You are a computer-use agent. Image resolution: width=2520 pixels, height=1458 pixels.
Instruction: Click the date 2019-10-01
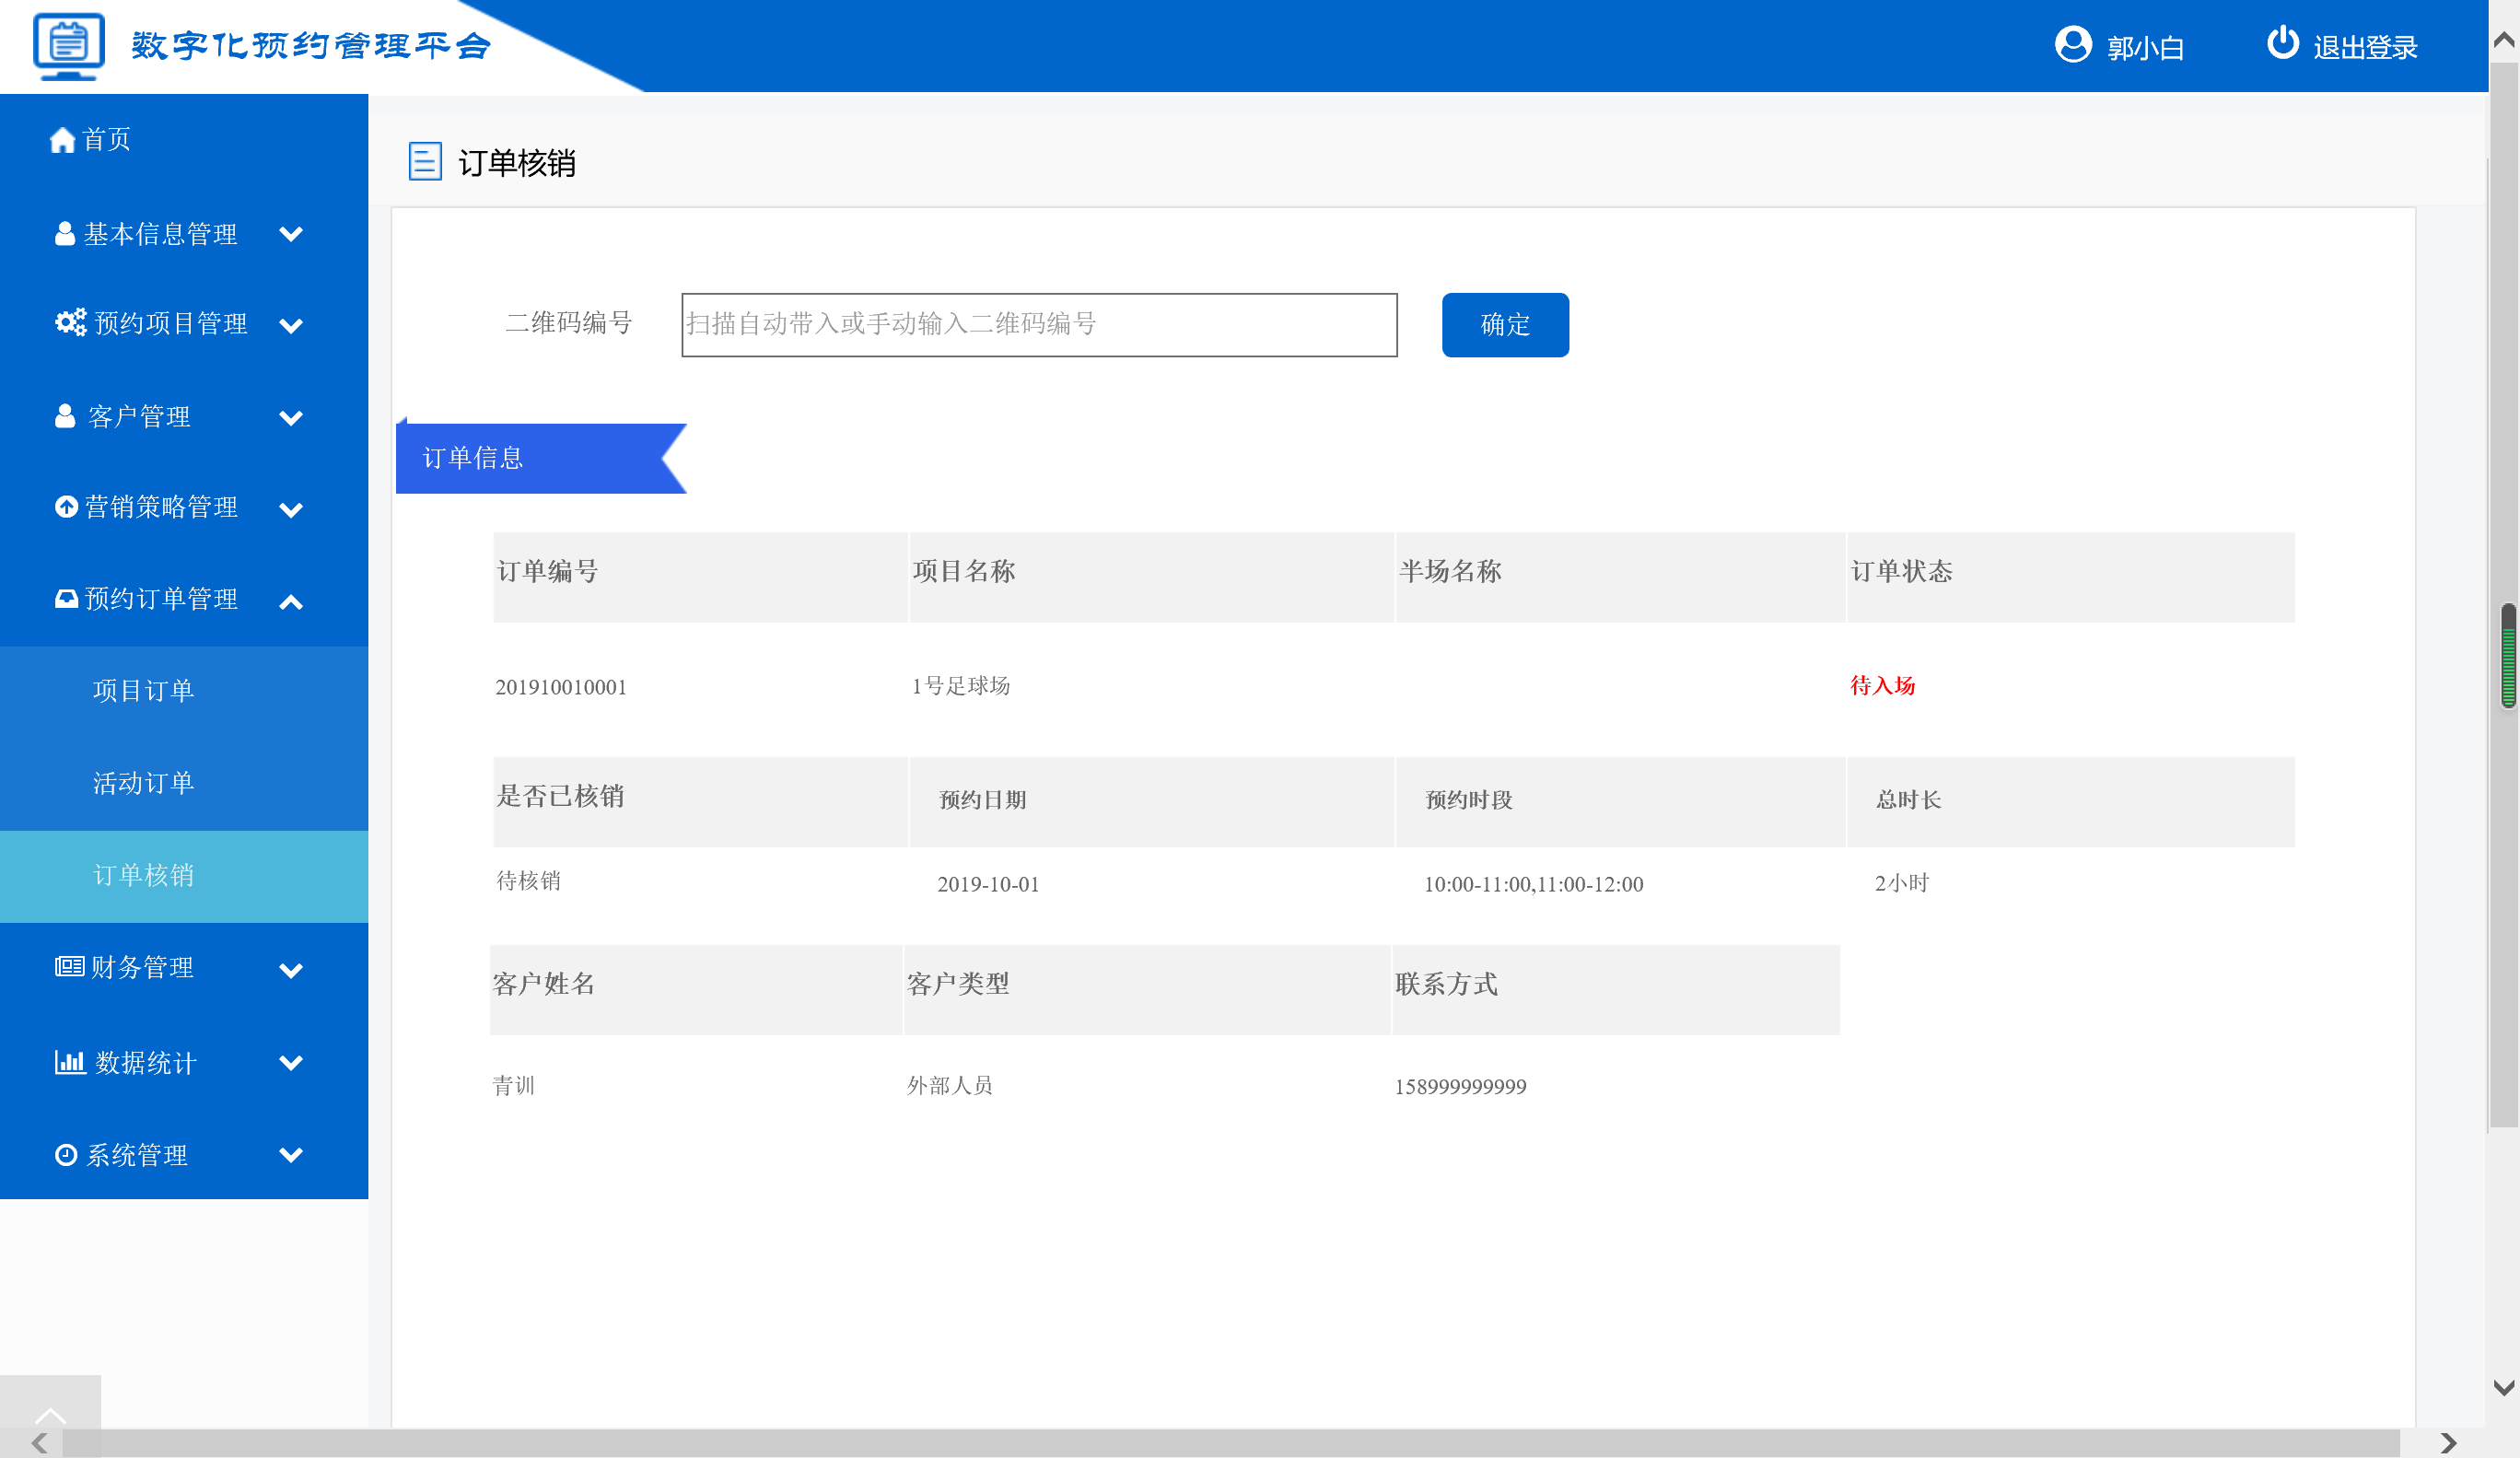click(x=988, y=884)
